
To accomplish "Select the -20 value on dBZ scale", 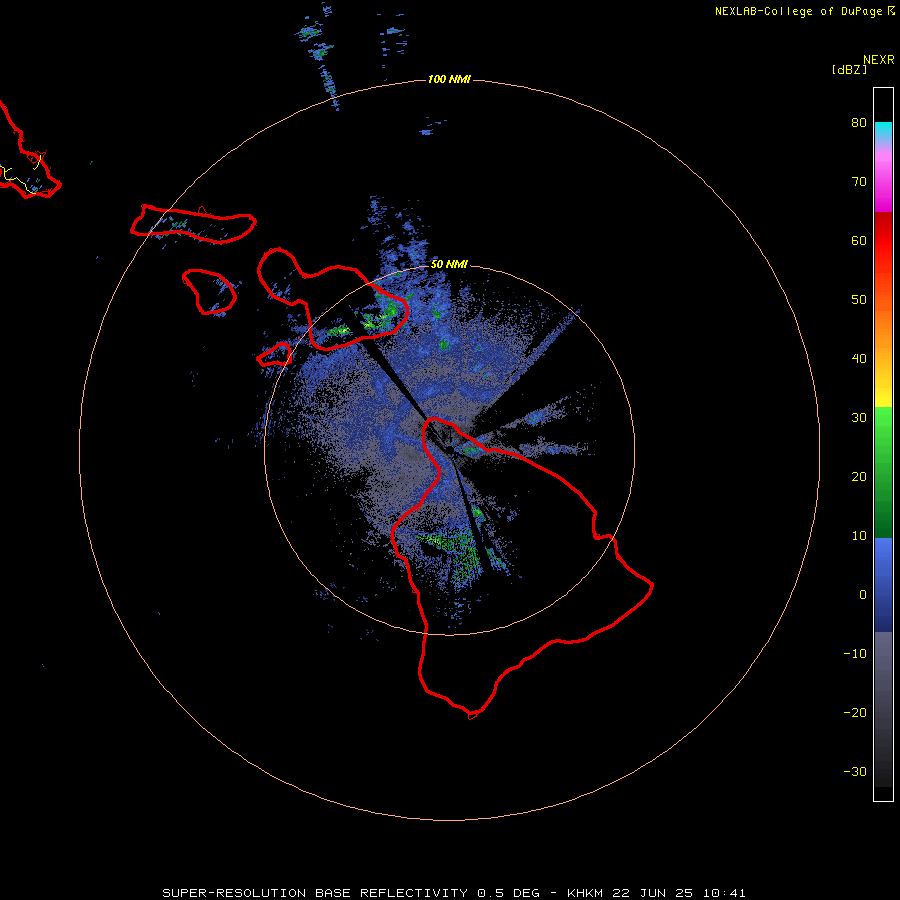I will point(855,713).
